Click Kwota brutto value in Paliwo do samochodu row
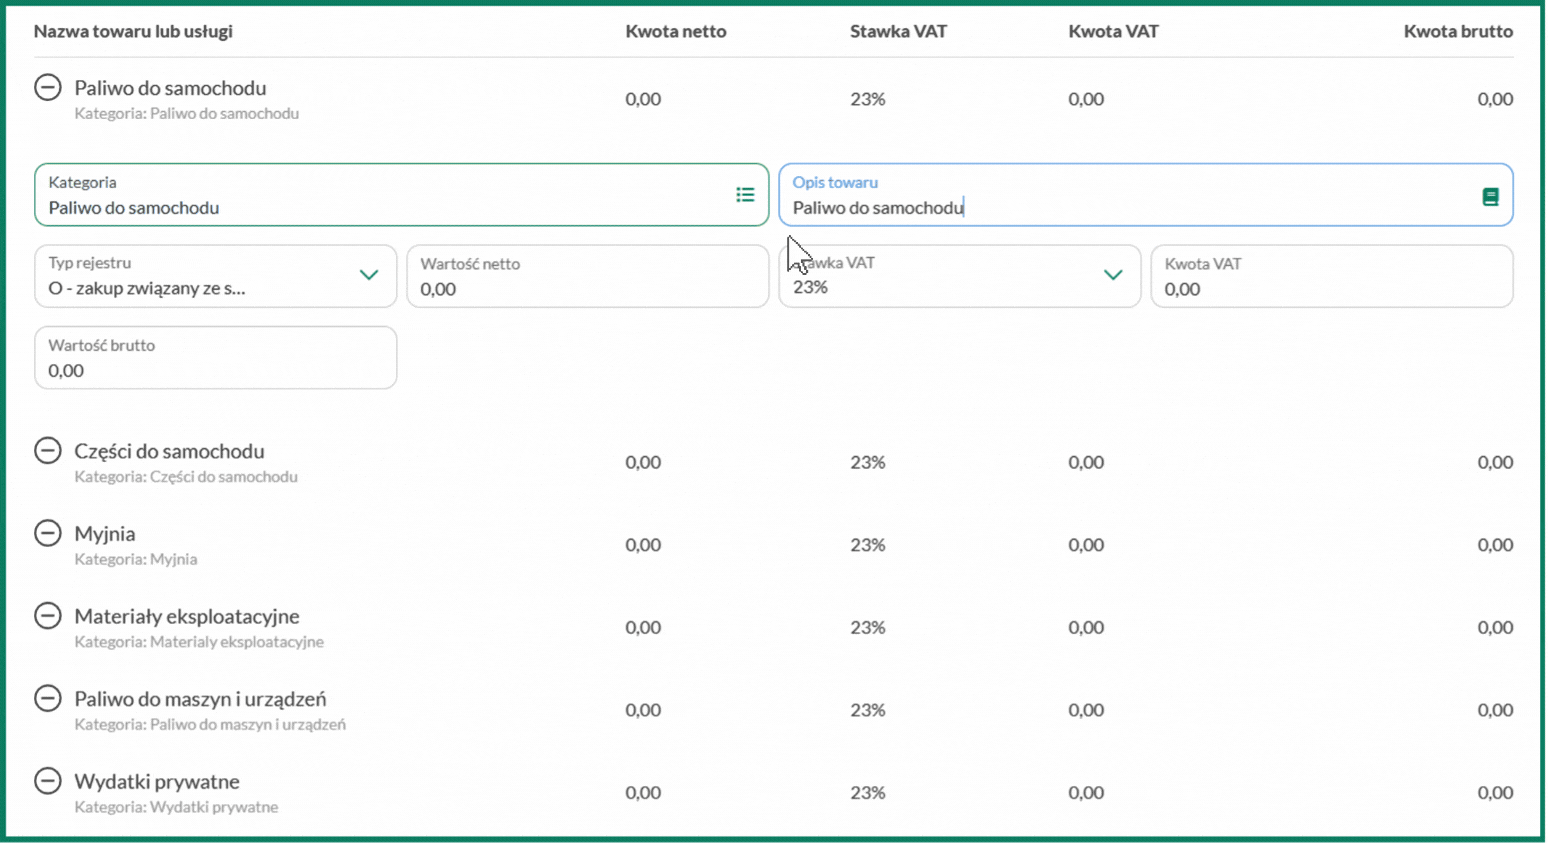Image resolution: width=1548 pixels, height=843 pixels. click(x=1495, y=99)
